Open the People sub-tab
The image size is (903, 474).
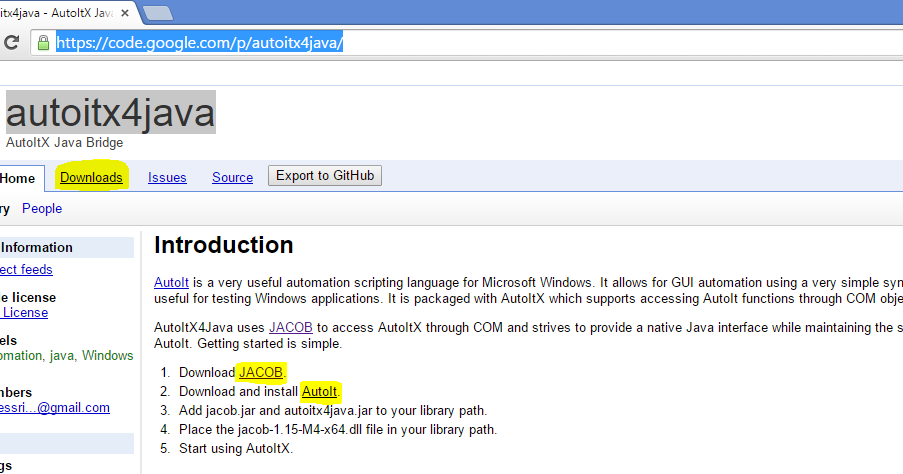tap(42, 208)
